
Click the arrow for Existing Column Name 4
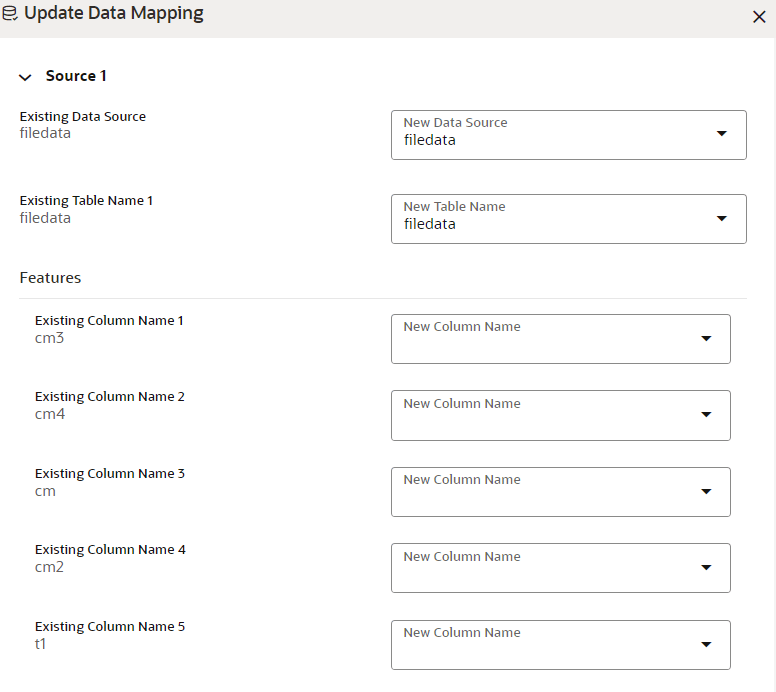[706, 568]
